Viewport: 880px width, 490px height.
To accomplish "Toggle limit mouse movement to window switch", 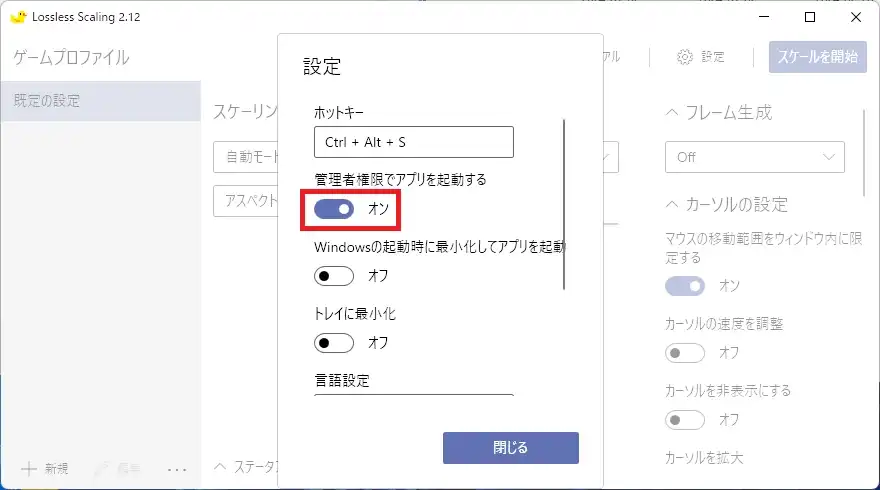I will pyautogui.click(x=685, y=286).
